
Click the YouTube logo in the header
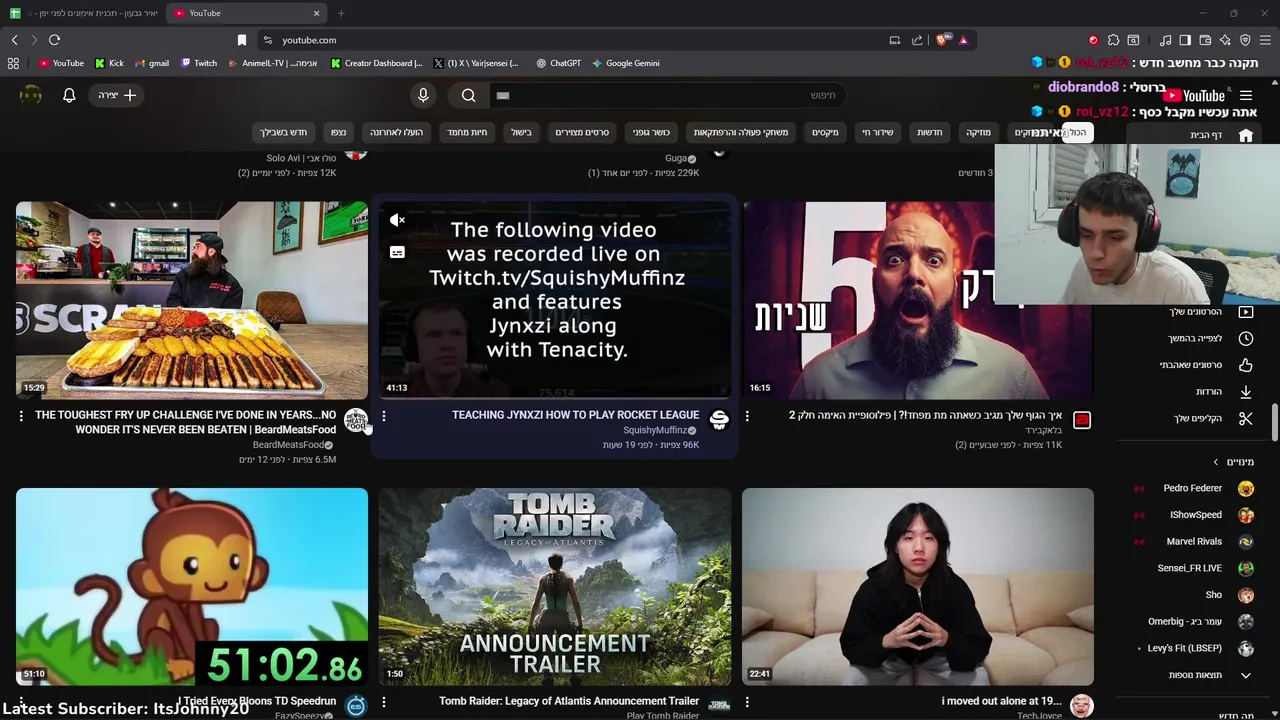pos(1193,96)
